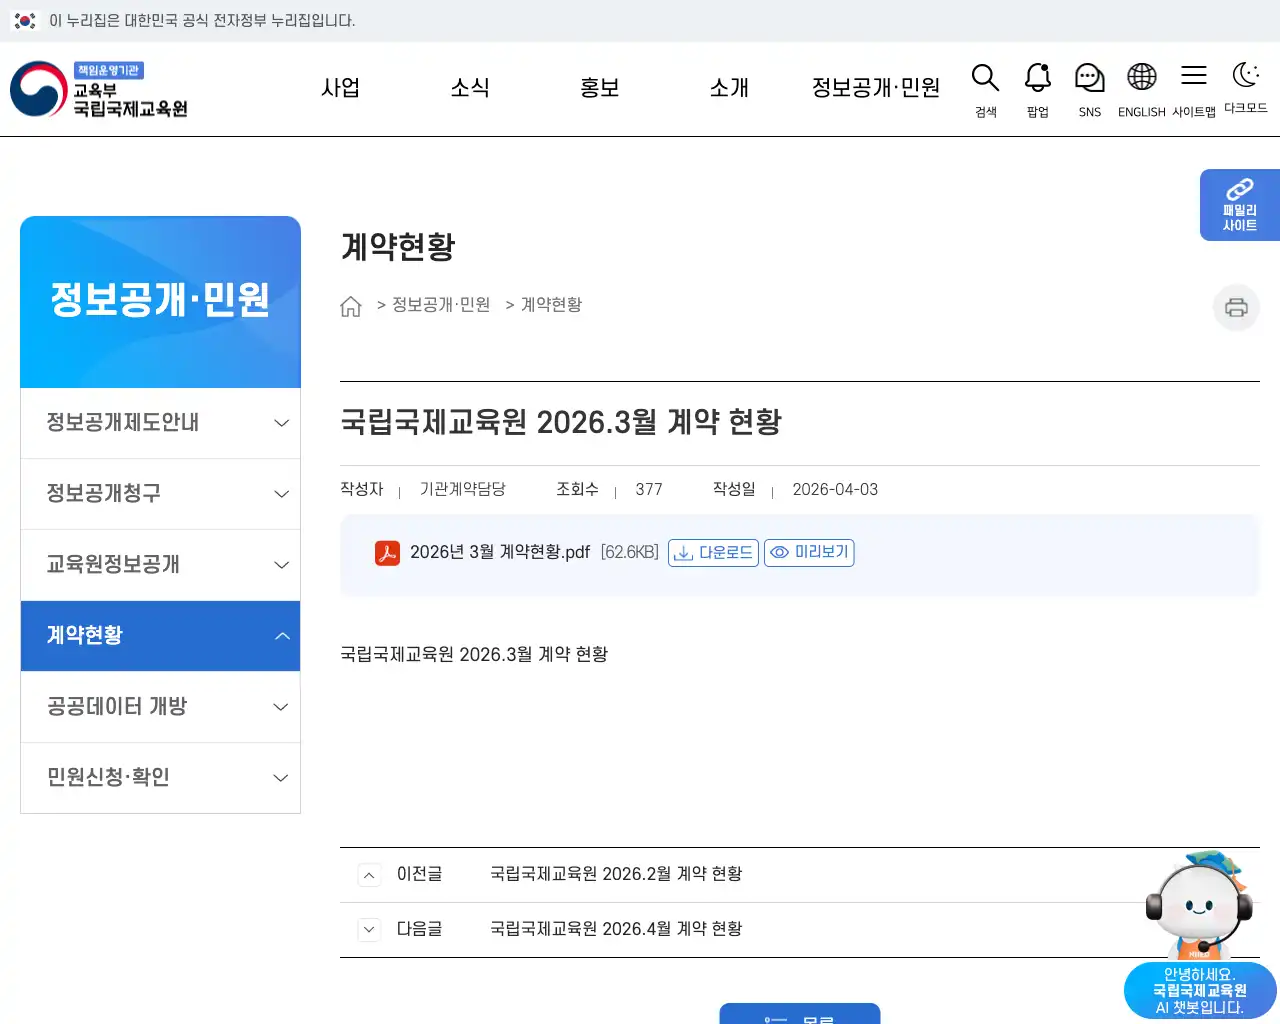Click the 정보공개·민원 sidebar header
This screenshot has height=1024, width=1280.
160,302
